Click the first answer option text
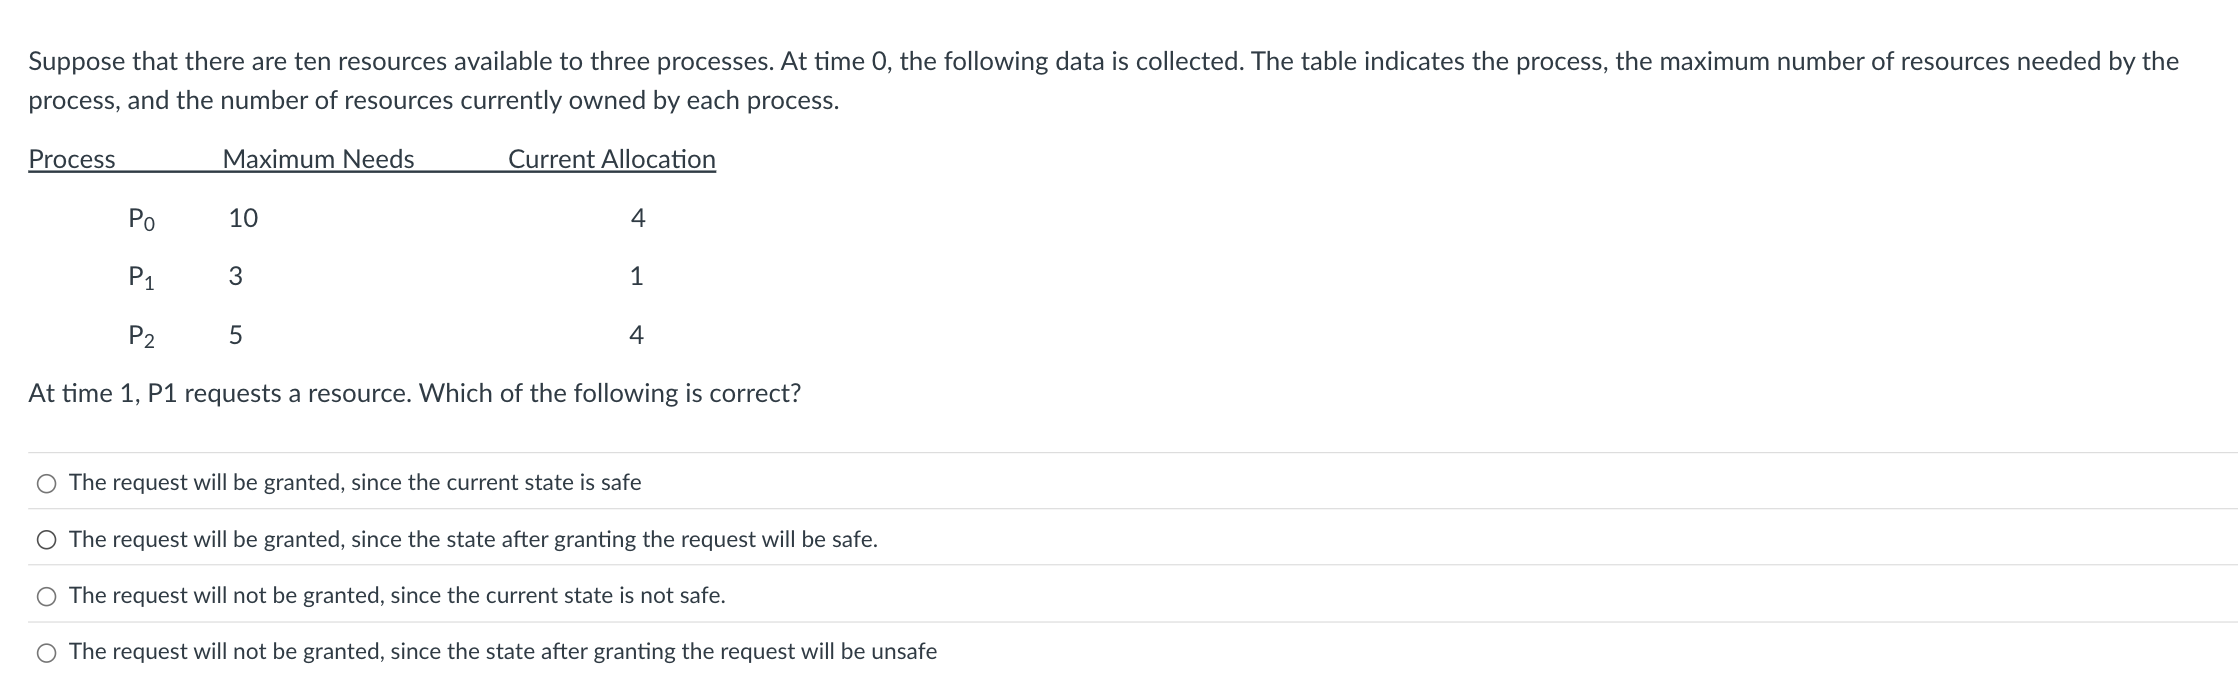 (x=354, y=483)
